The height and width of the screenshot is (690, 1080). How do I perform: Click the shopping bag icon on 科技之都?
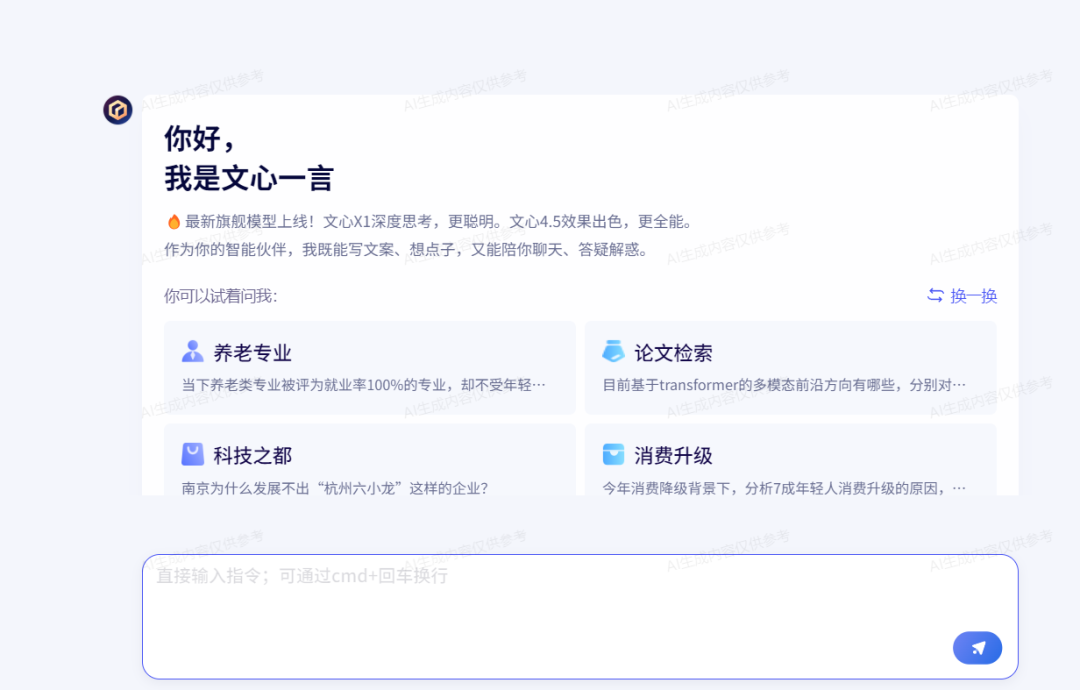pos(193,455)
